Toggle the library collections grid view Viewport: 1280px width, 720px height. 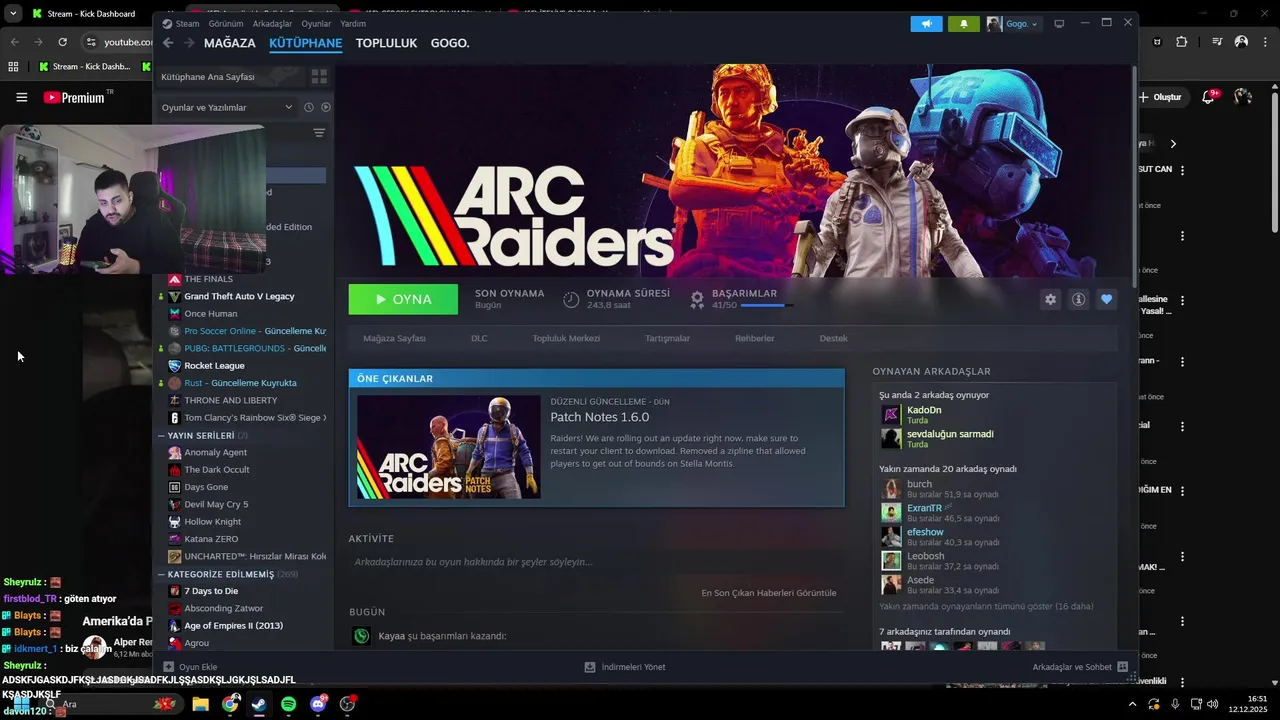point(319,76)
